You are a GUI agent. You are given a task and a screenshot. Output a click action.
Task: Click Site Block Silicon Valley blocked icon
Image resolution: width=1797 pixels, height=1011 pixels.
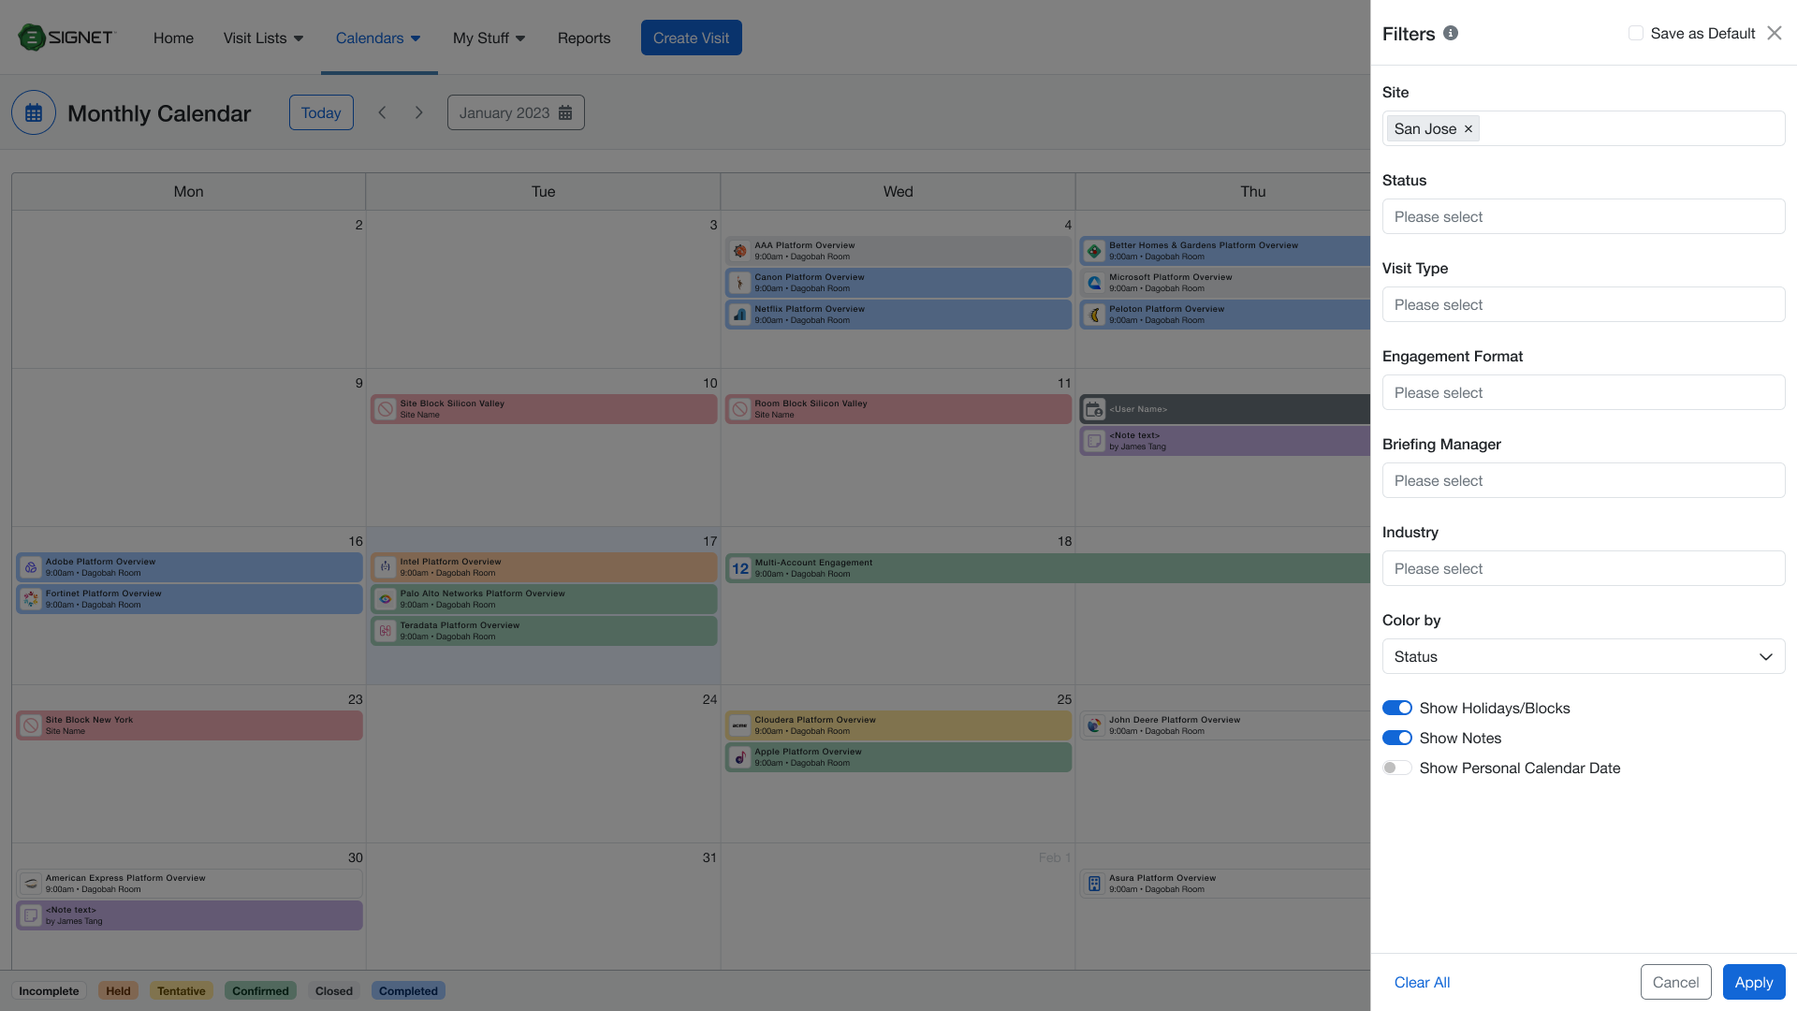point(385,409)
